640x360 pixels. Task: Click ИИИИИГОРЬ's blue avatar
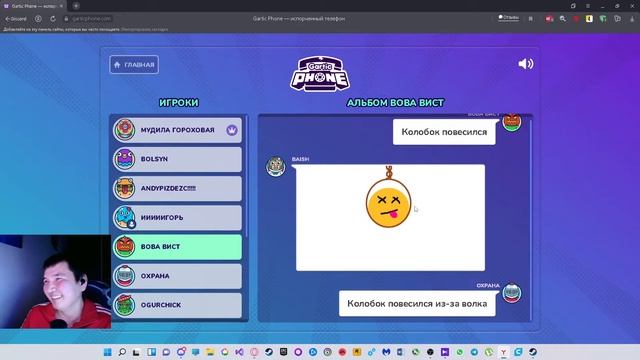click(124, 218)
